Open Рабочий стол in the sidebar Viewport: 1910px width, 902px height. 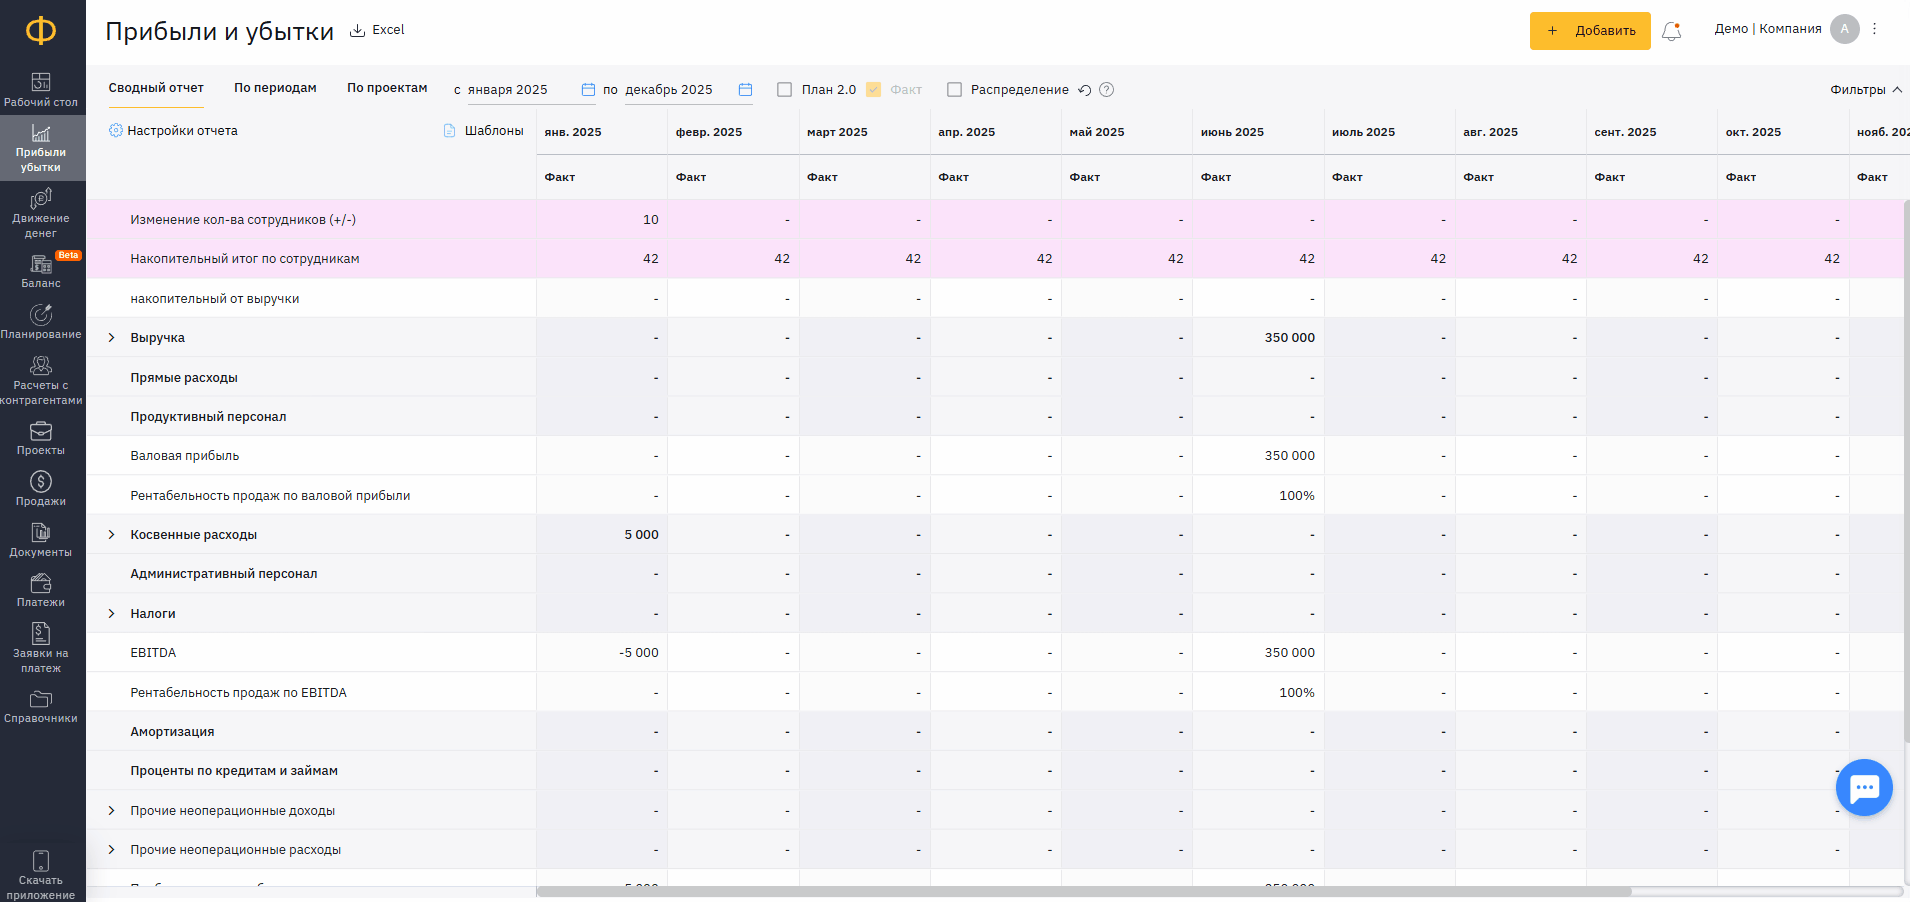pos(41,90)
